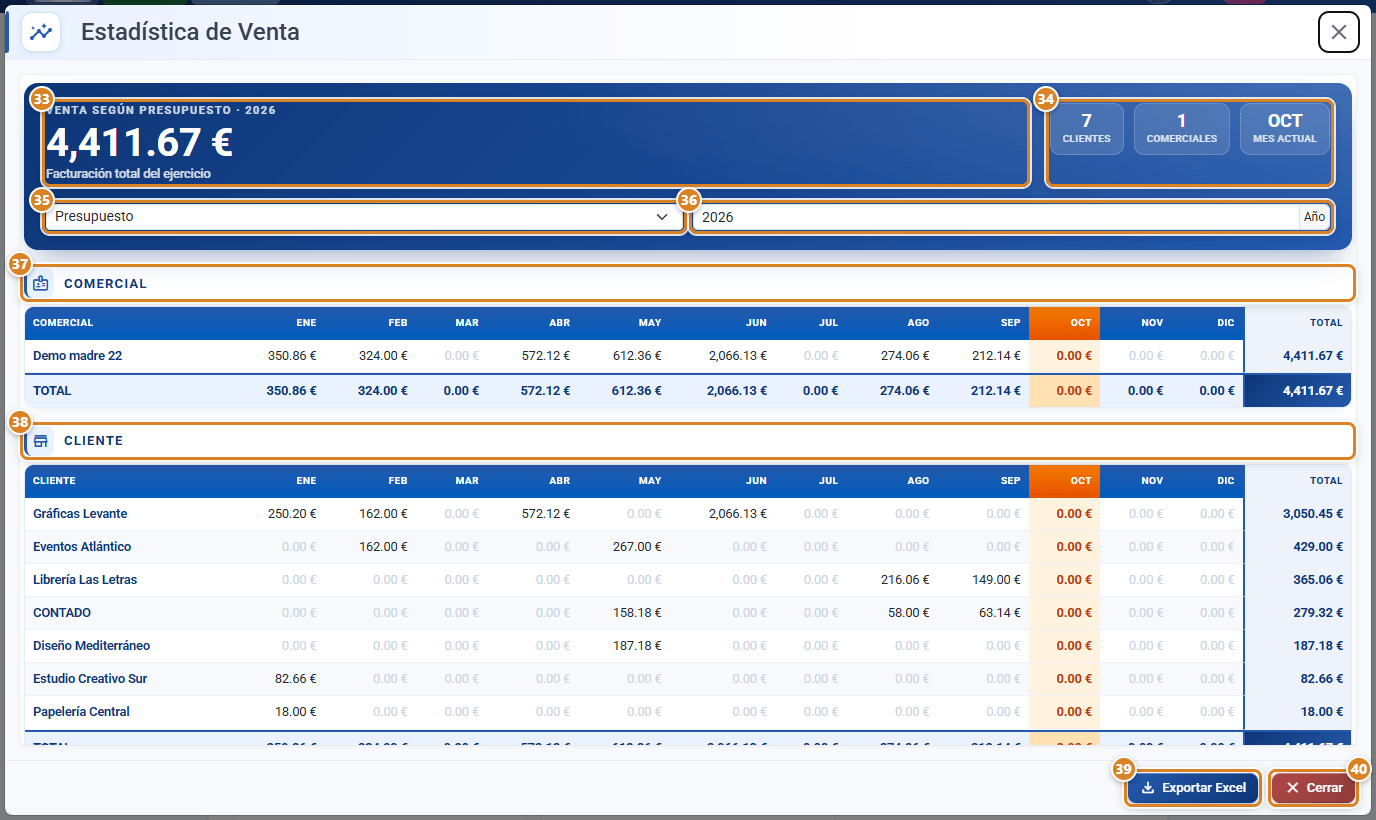Close the Estadística de Venta dialog via X
This screenshot has width=1376, height=820.
point(1339,32)
